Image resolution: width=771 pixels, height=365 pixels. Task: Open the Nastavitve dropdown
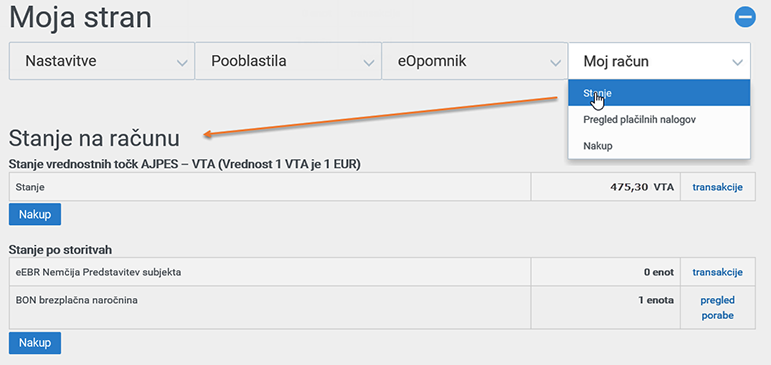tap(102, 61)
